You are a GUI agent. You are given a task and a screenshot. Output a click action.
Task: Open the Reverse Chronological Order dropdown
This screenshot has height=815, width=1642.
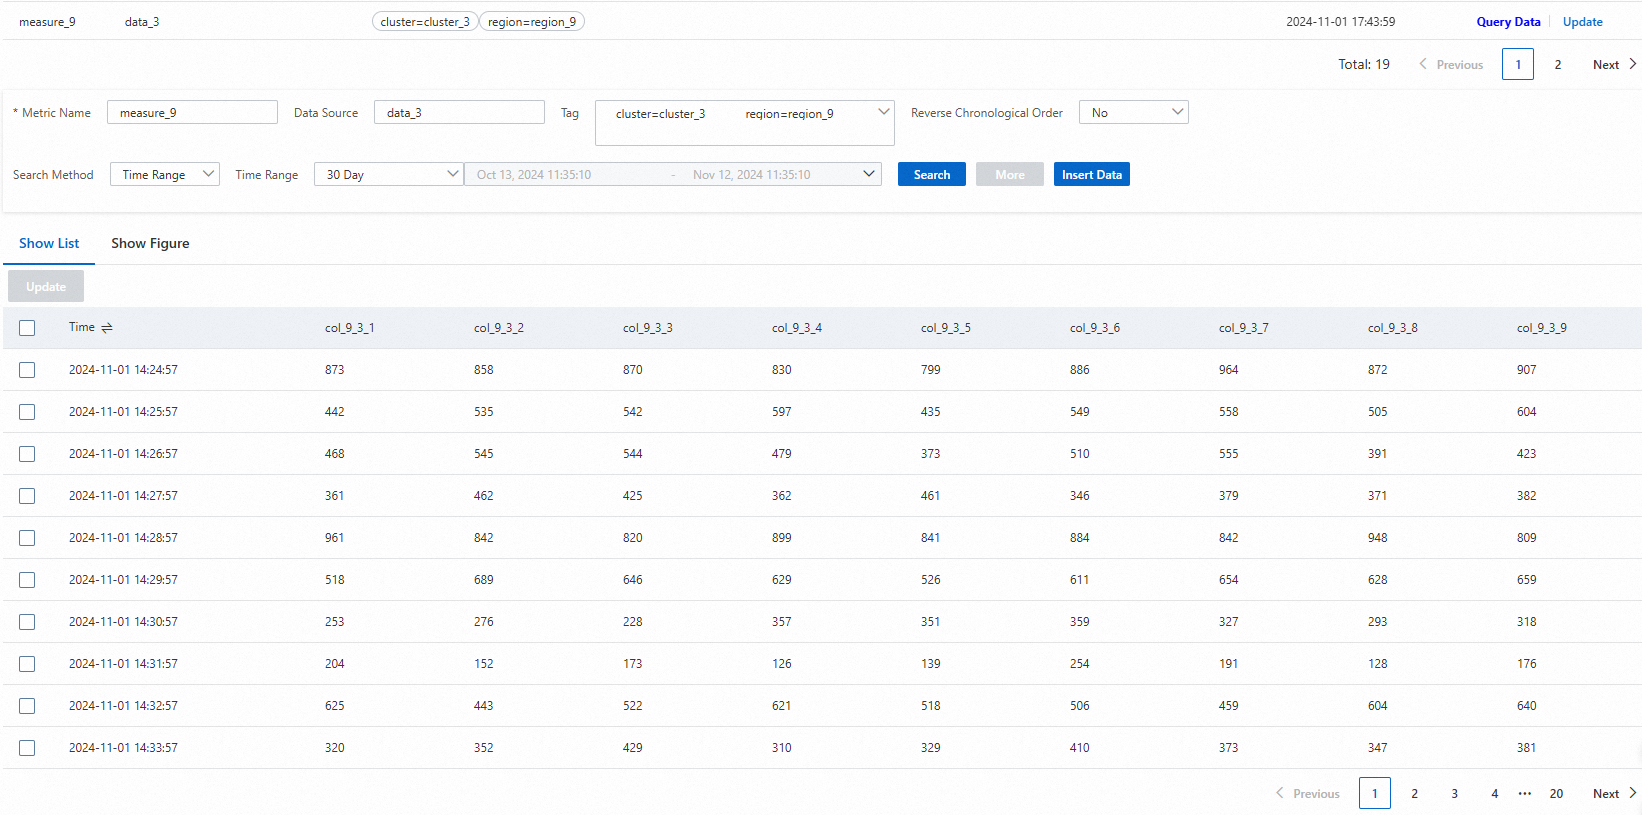[x=1133, y=113]
